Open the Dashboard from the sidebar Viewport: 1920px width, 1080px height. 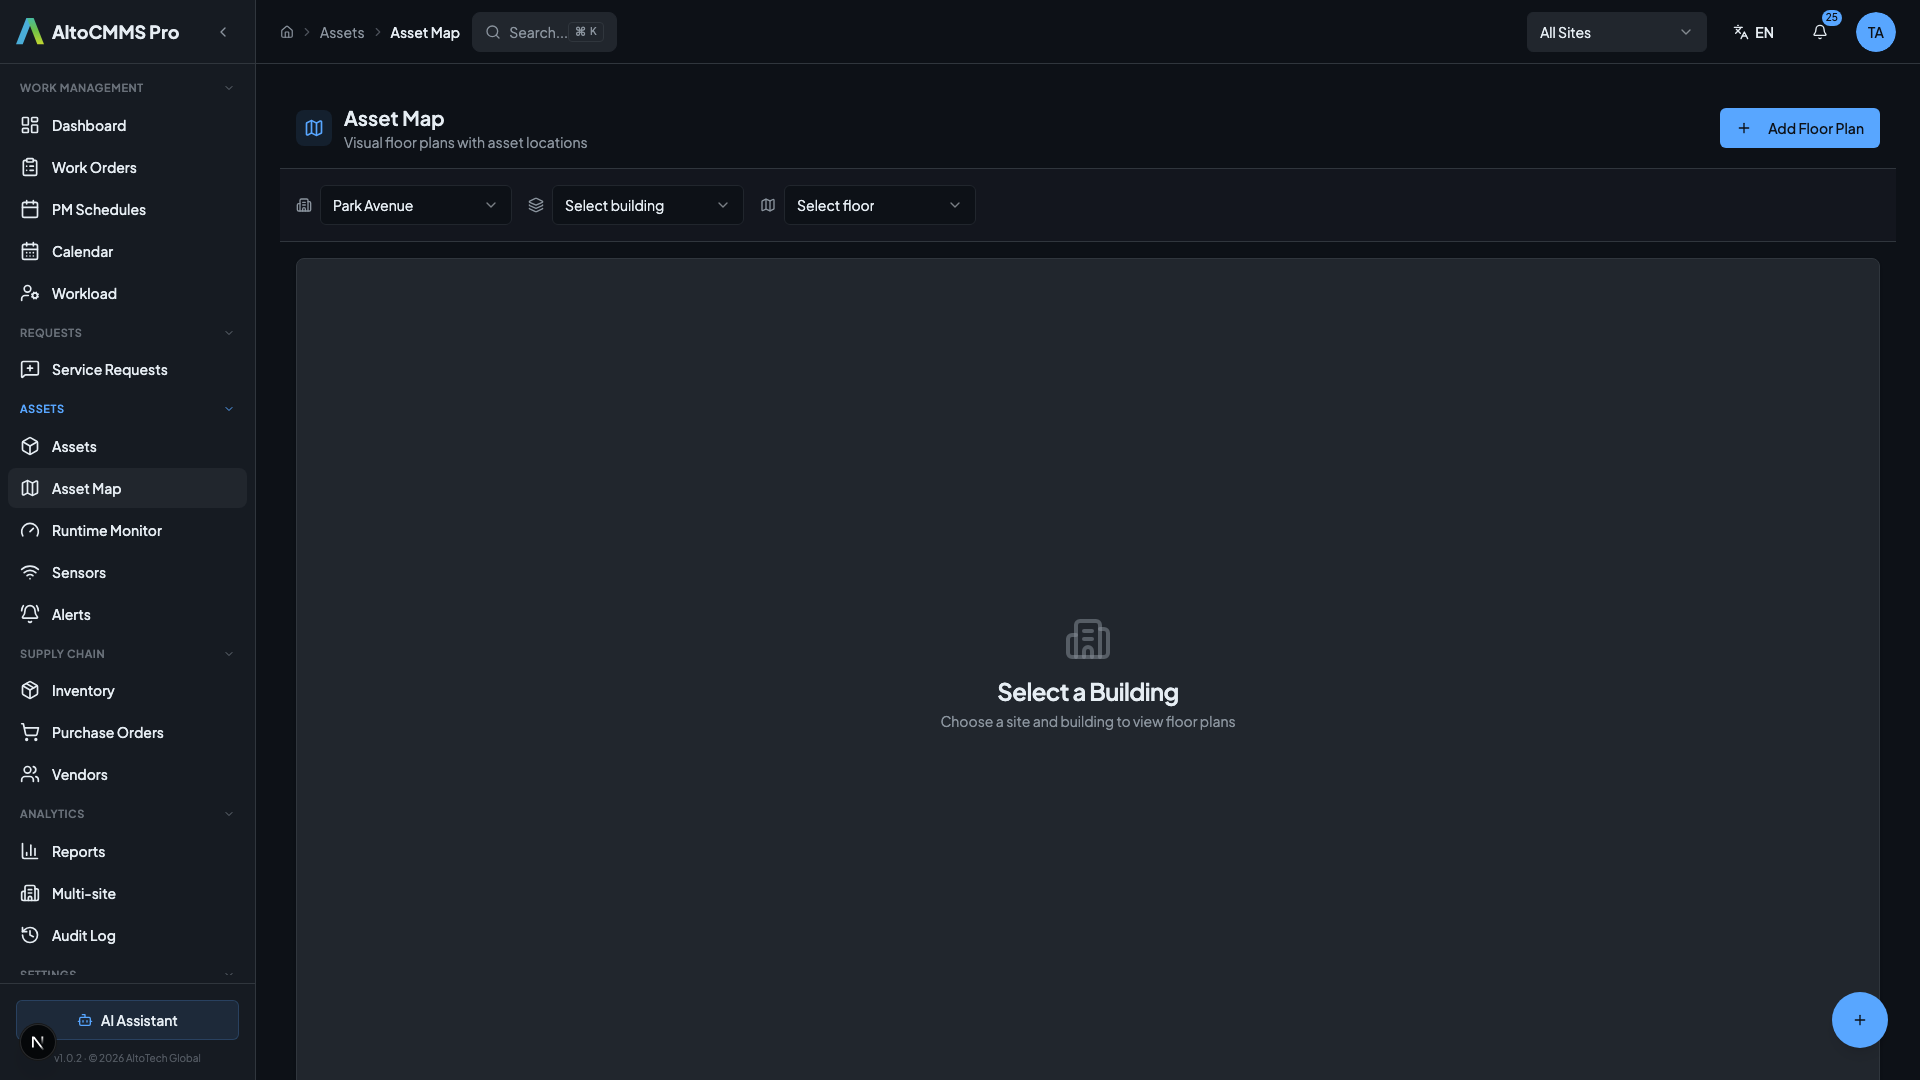click(88, 125)
